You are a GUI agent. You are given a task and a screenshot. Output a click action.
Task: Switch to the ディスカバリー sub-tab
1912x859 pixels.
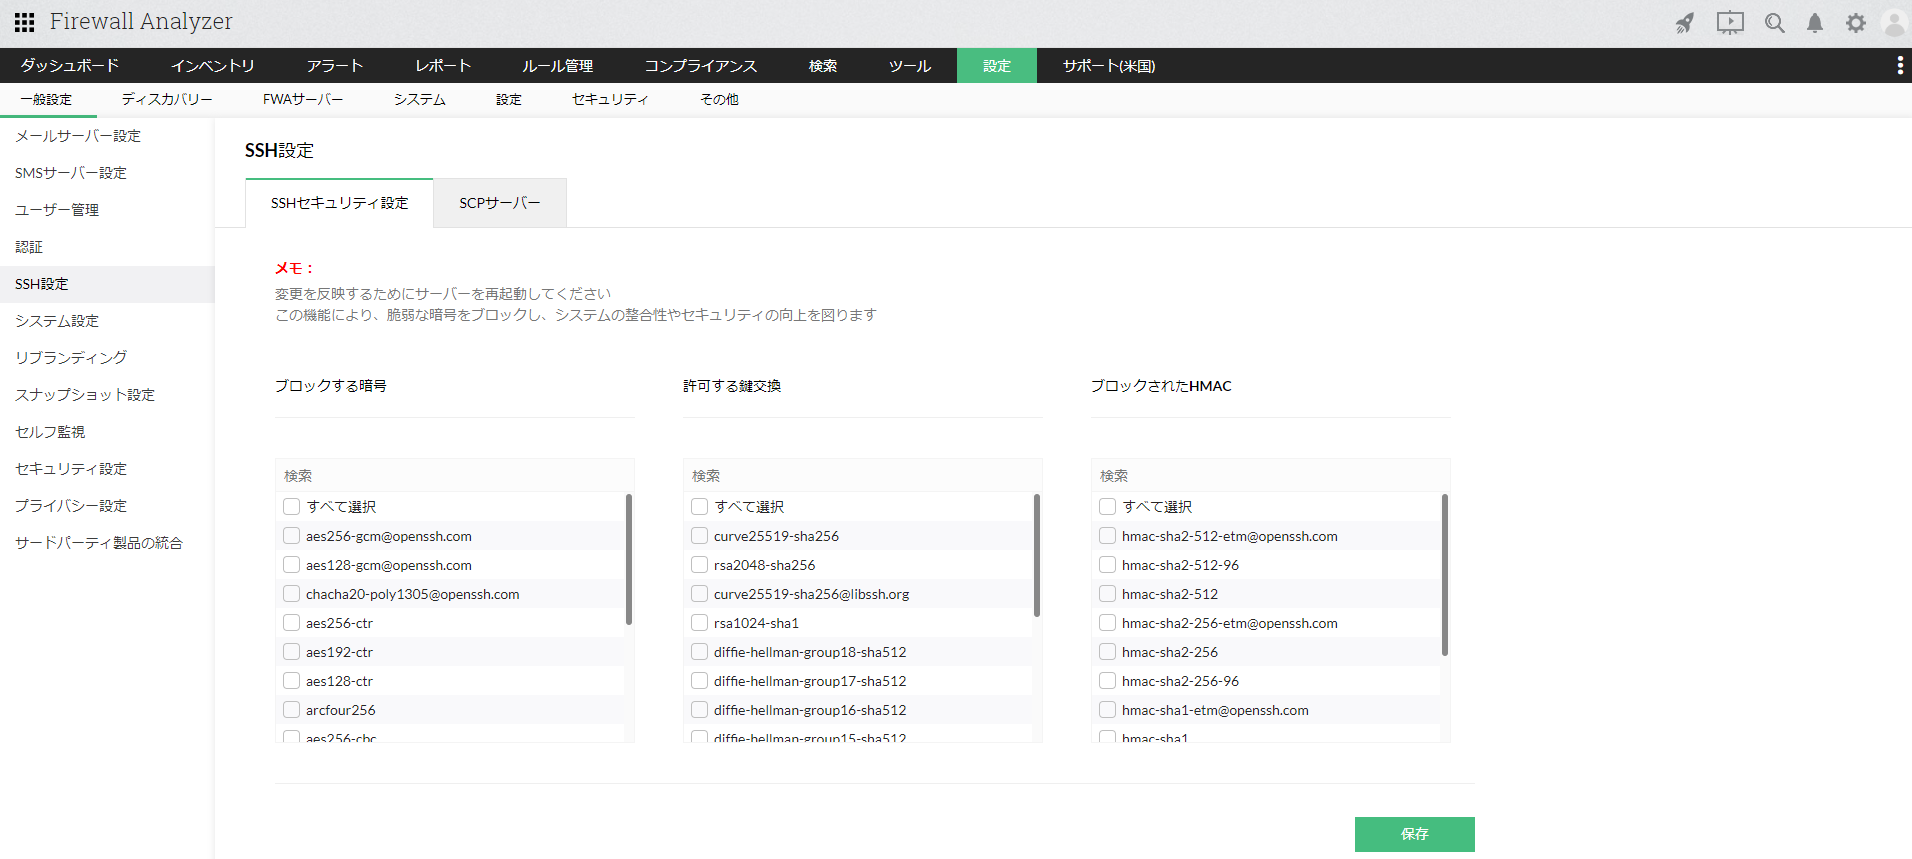[167, 100]
